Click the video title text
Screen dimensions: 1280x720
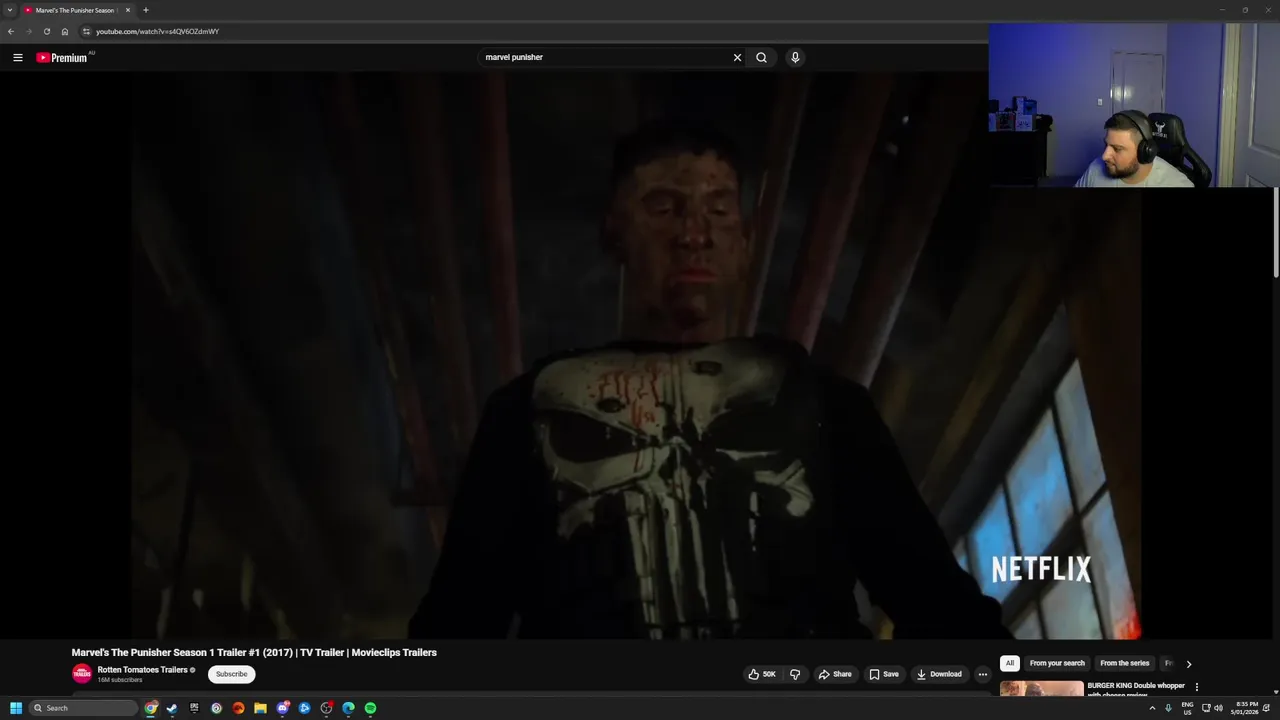pos(254,652)
